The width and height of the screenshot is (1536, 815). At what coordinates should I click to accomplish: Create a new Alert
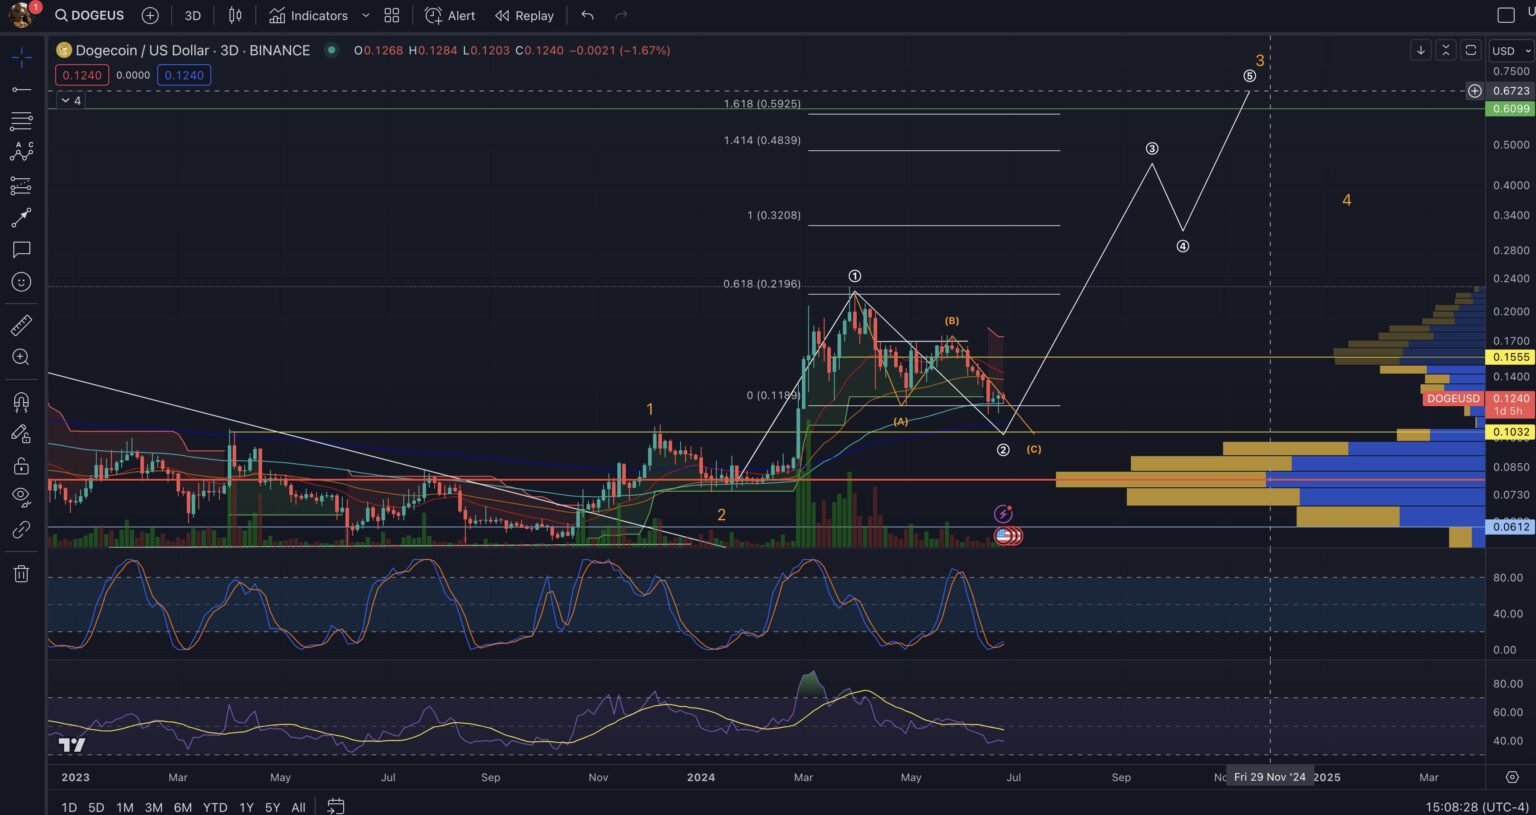[449, 15]
